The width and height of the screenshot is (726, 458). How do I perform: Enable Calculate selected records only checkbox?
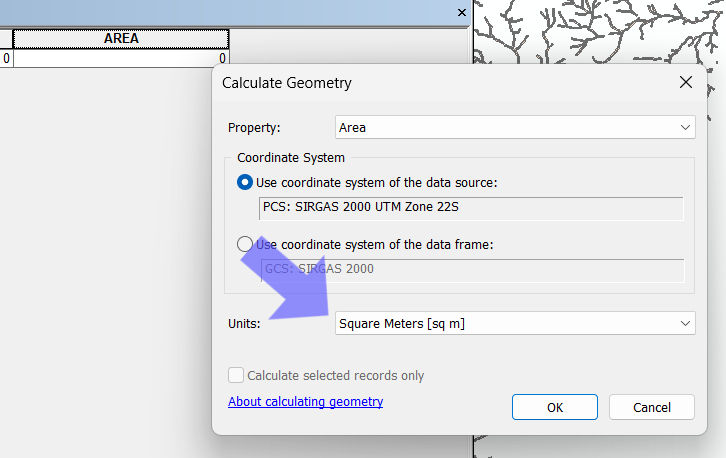pyautogui.click(x=236, y=376)
